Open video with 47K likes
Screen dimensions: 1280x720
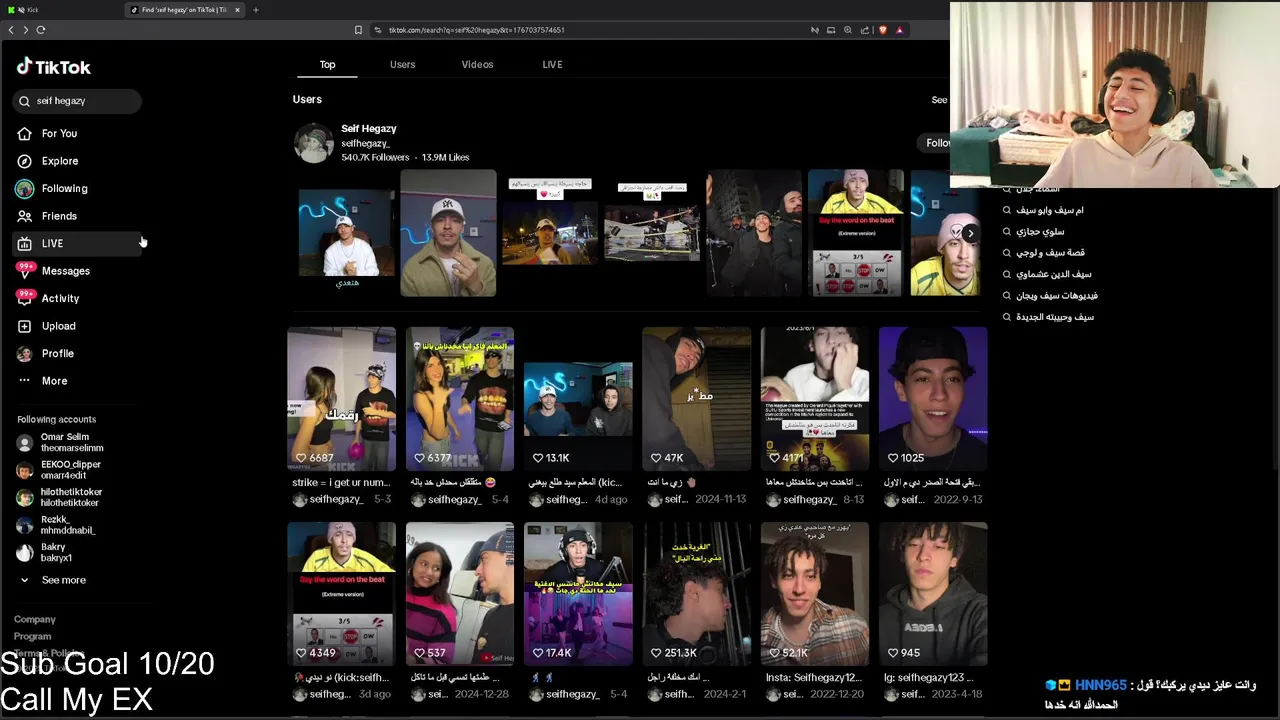pos(696,399)
